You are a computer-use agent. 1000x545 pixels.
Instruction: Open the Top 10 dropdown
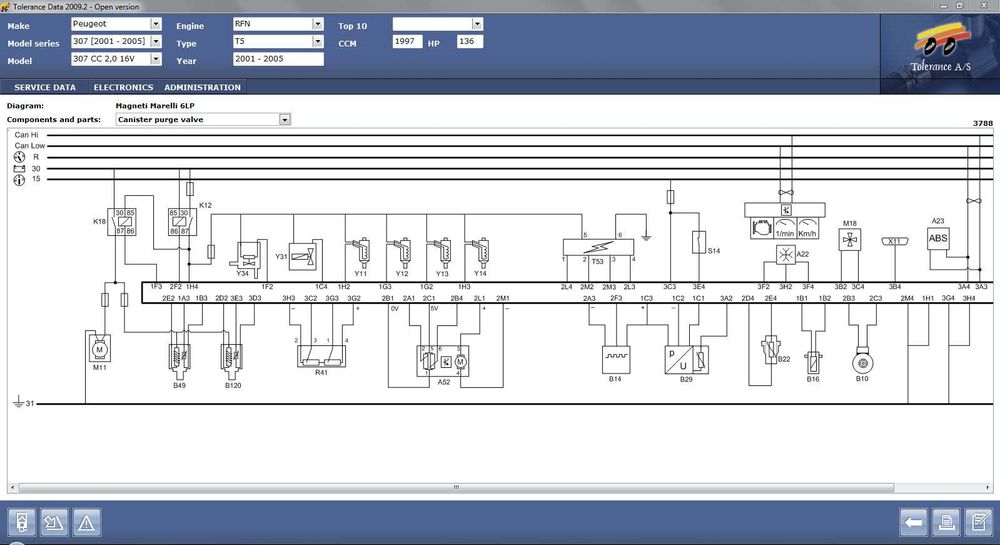tap(477, 24)
